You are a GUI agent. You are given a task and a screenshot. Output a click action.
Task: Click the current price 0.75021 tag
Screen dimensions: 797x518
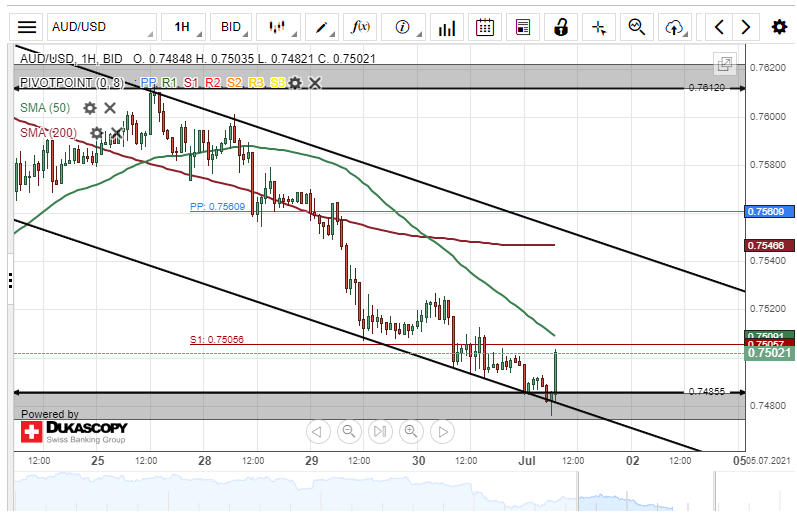769,353
